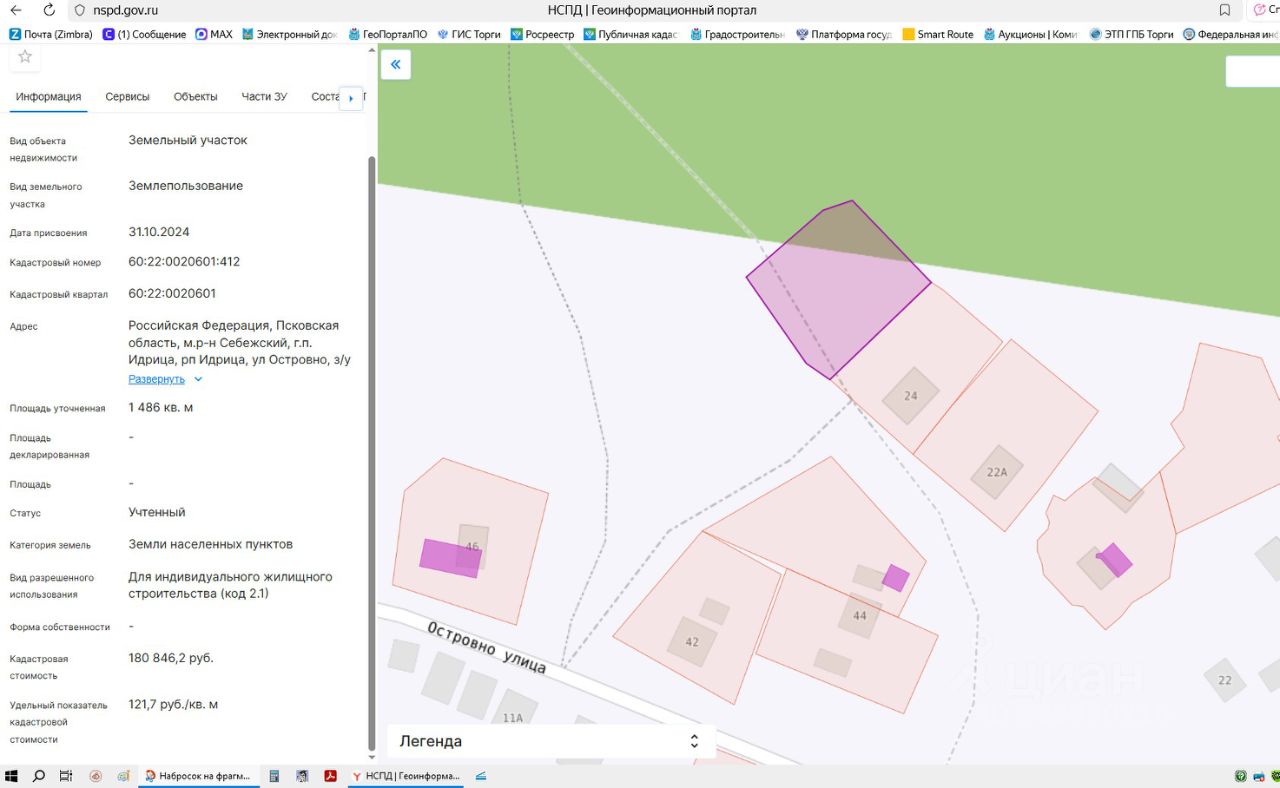Click the cadastral value 180 846,2 руб.
The width and height of the screenshot is (1280, 788).
point(171,658)
